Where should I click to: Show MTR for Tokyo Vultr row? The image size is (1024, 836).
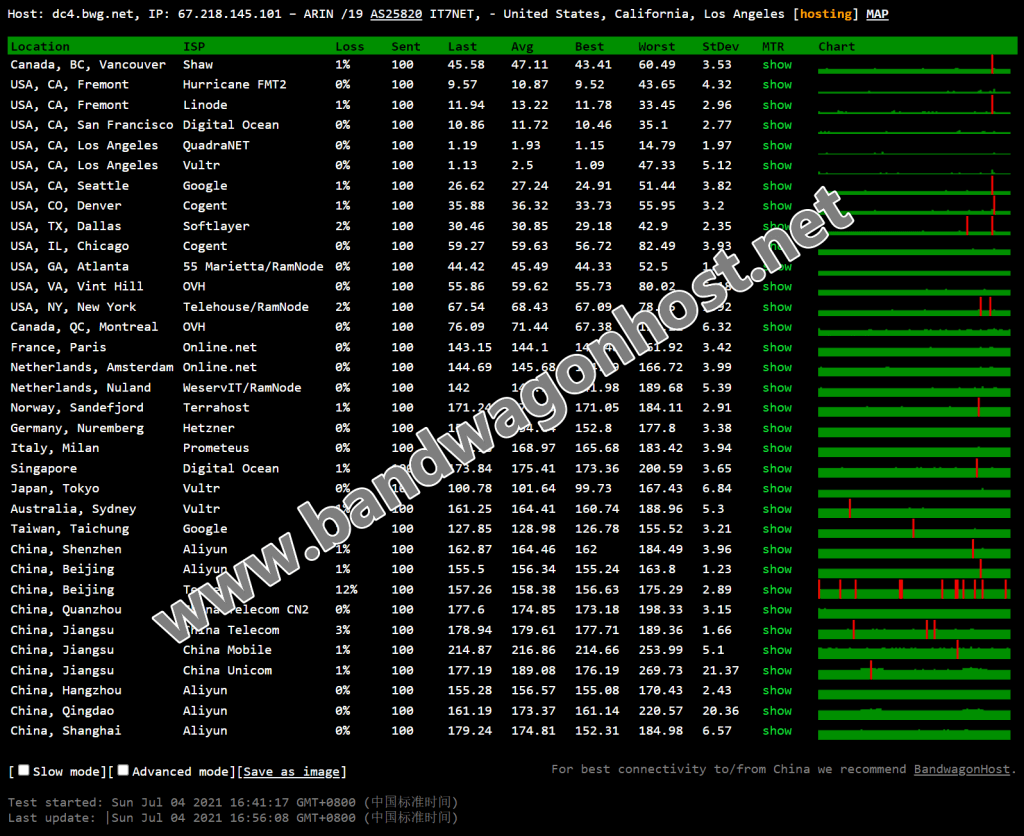click(x=777, y=488)
